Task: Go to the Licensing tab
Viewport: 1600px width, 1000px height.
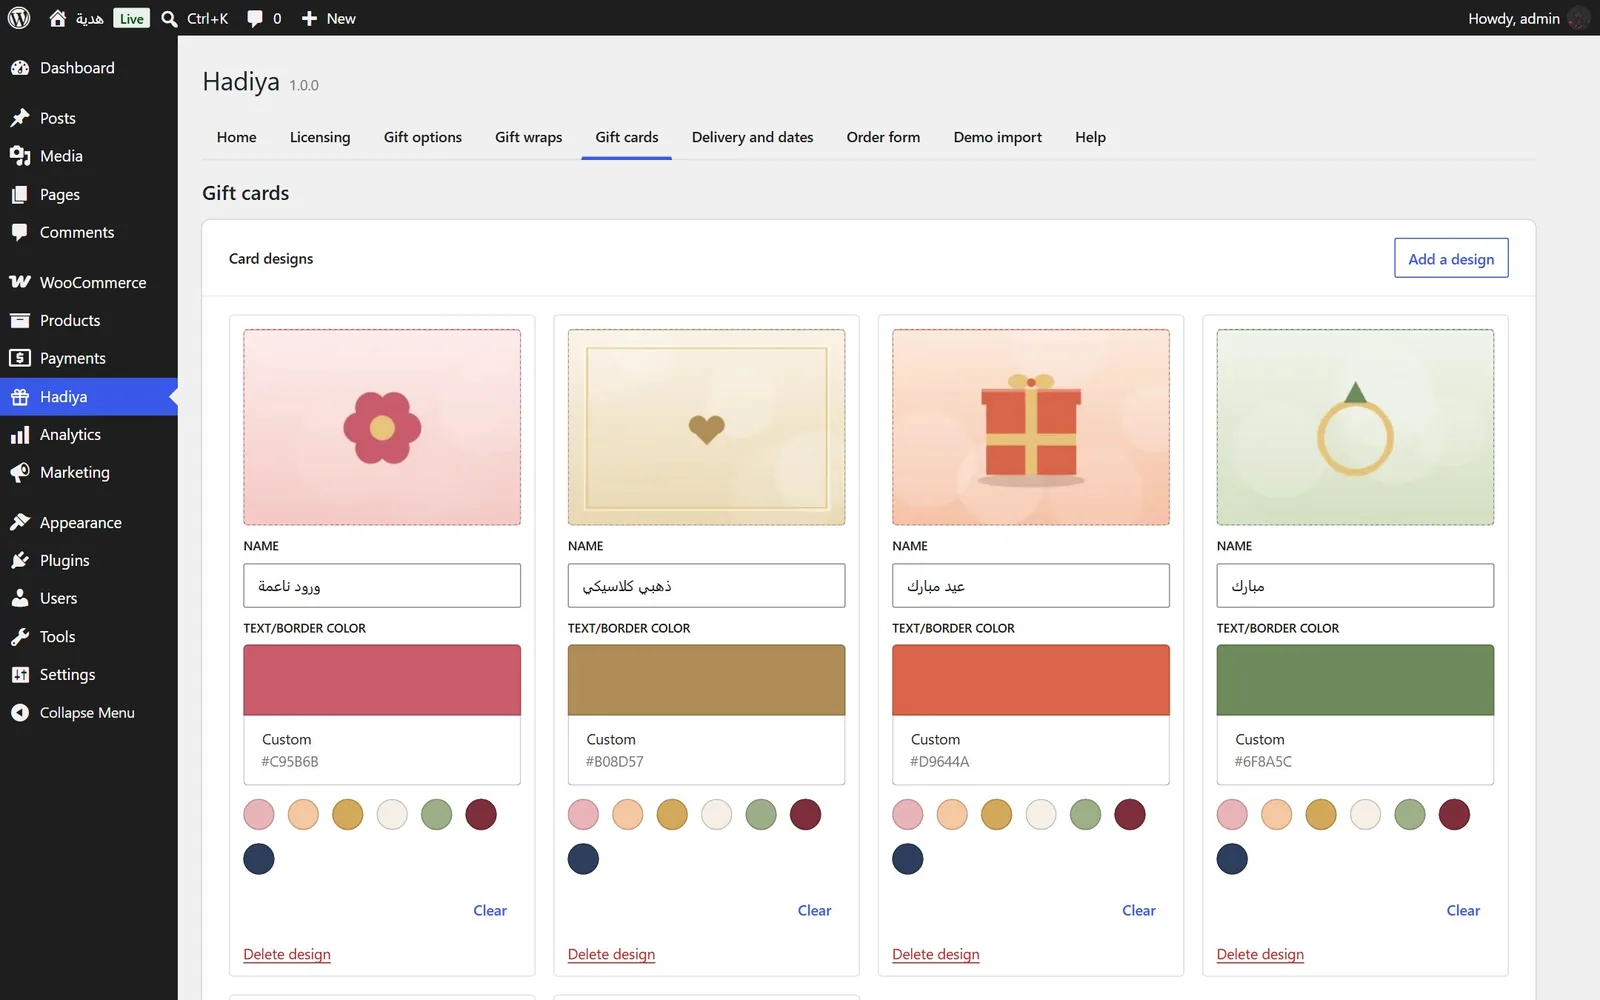Action: [320, 137]
